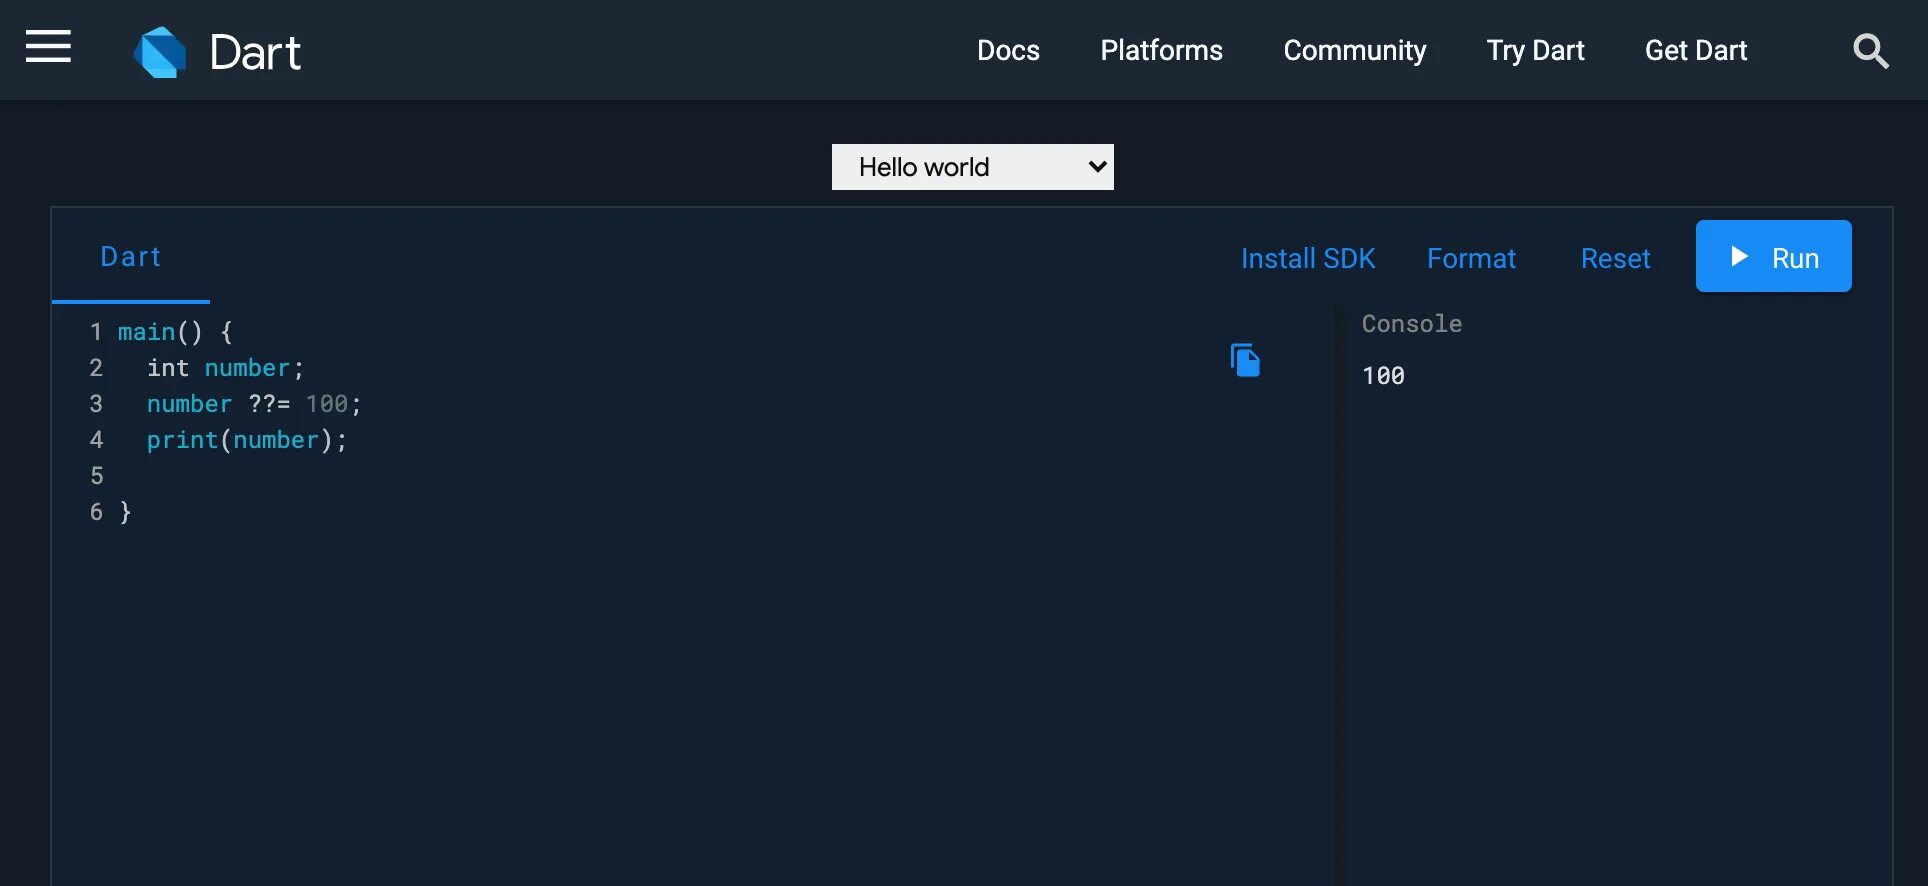Select the Dart editor tab

pyautogui.click(x=131, y=257)
